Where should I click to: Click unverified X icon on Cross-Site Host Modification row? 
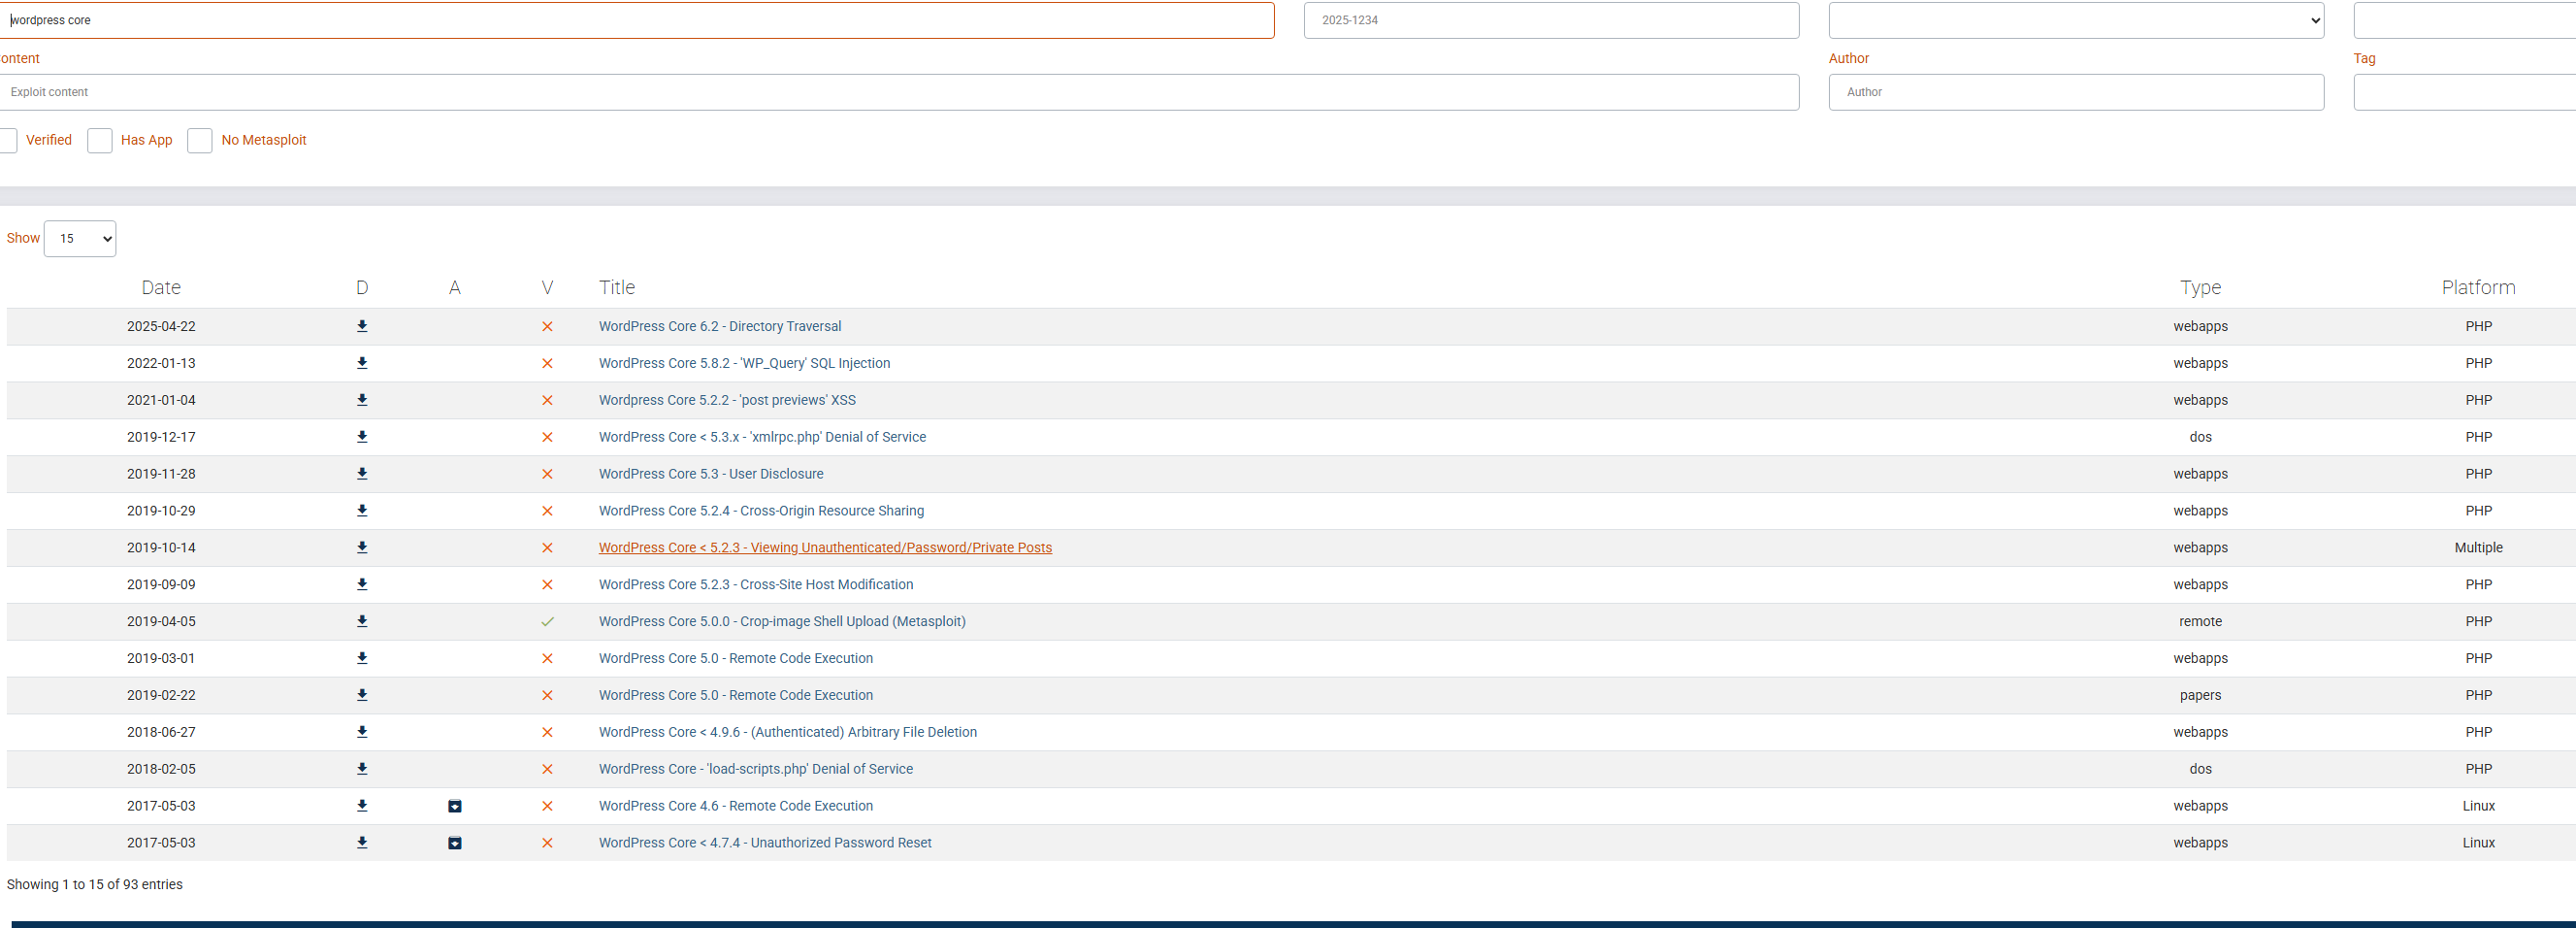click(x=547, y=585)
